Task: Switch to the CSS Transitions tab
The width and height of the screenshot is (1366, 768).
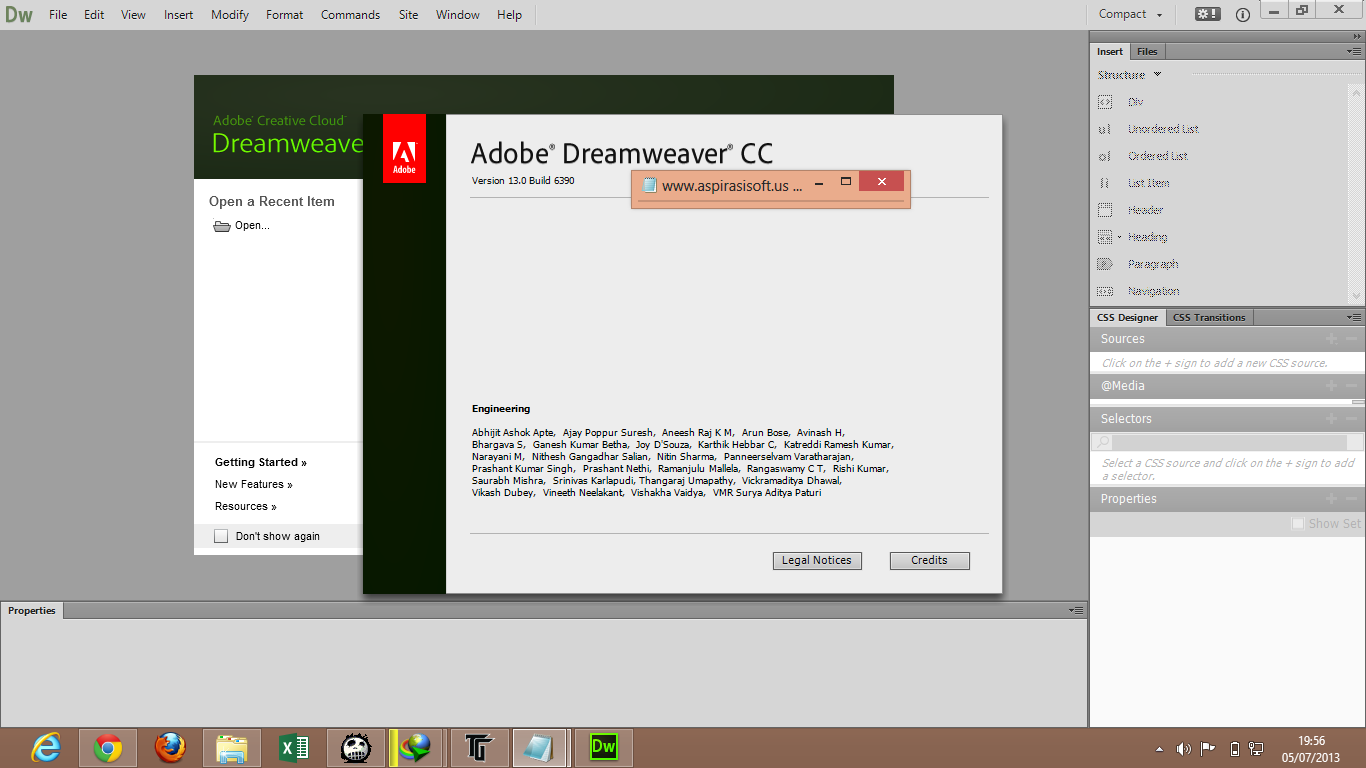Action: pos(1209,318)
